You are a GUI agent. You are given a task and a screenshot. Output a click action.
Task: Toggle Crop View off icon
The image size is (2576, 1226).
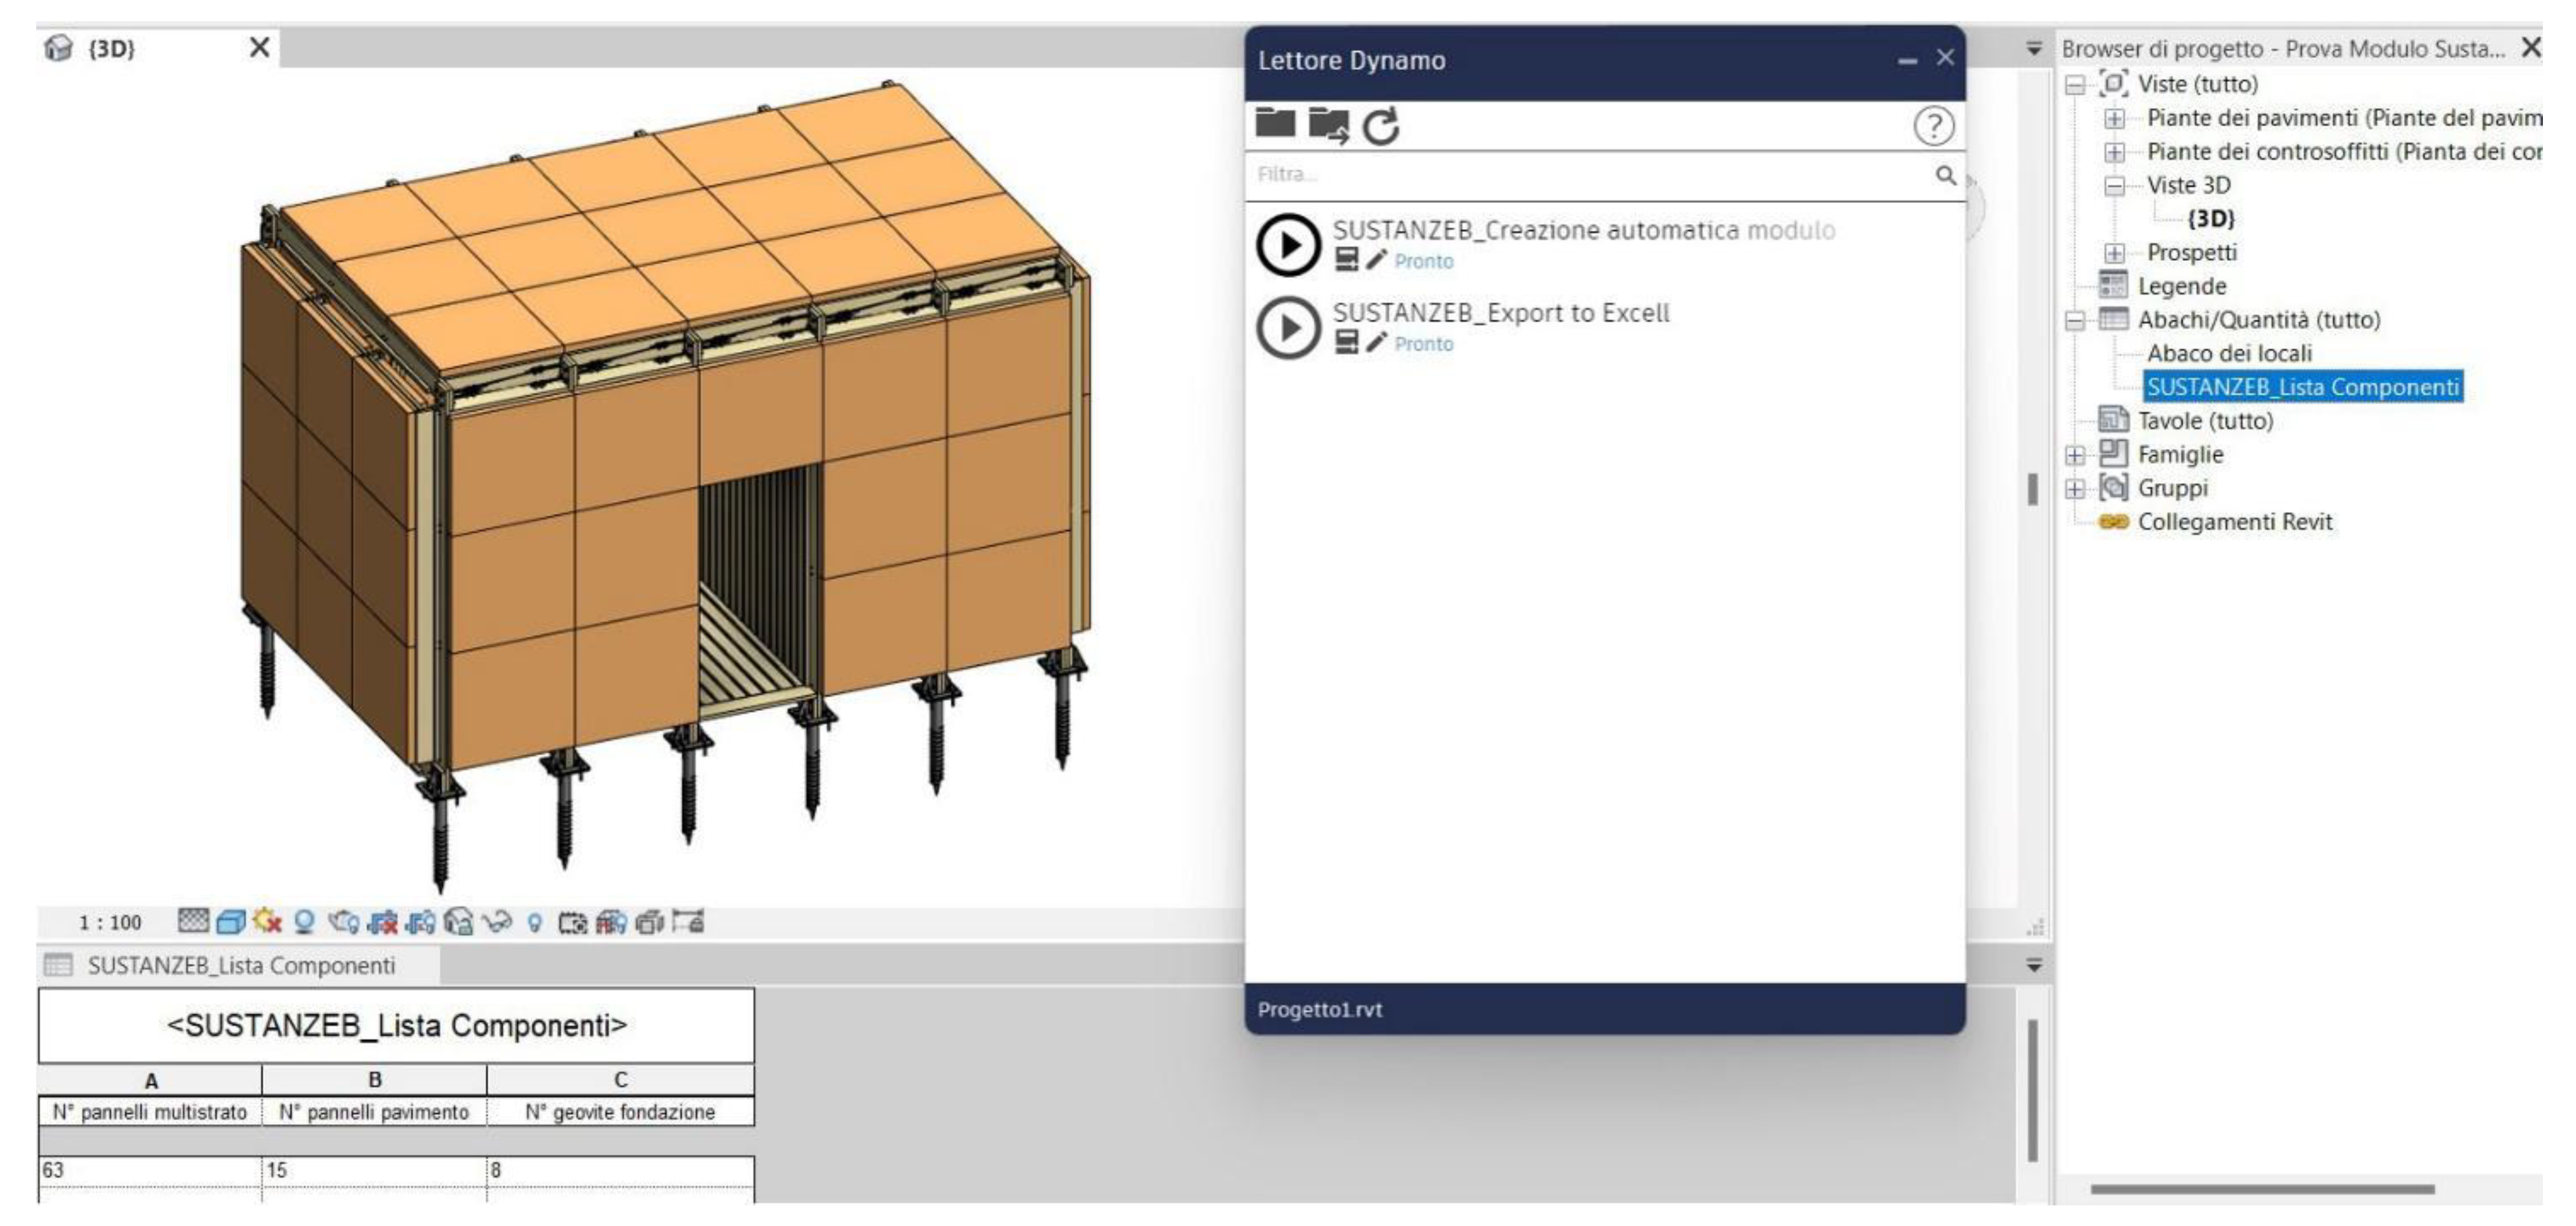[x=382, y=921]
